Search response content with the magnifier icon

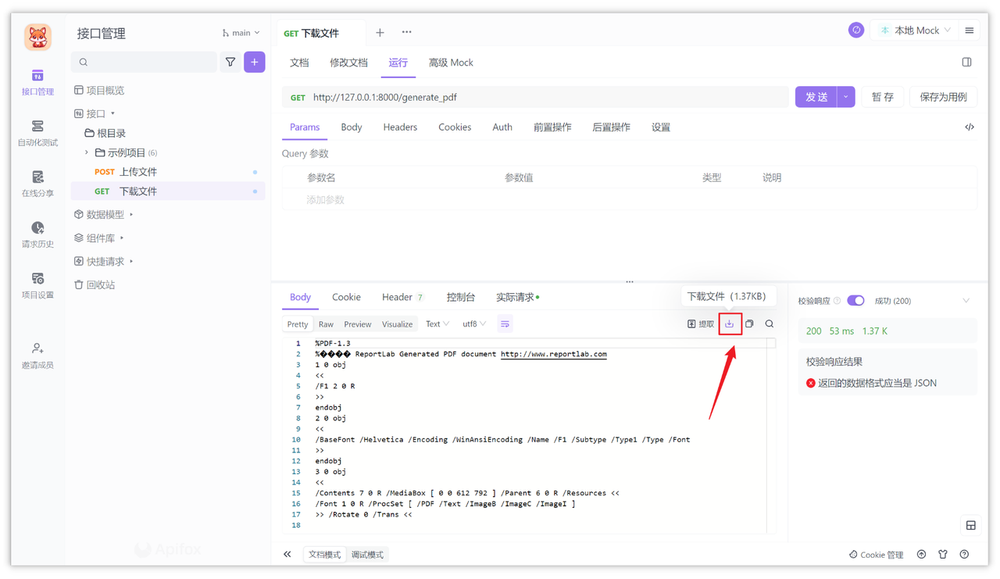pyautogui.click(x=770, y=323)
